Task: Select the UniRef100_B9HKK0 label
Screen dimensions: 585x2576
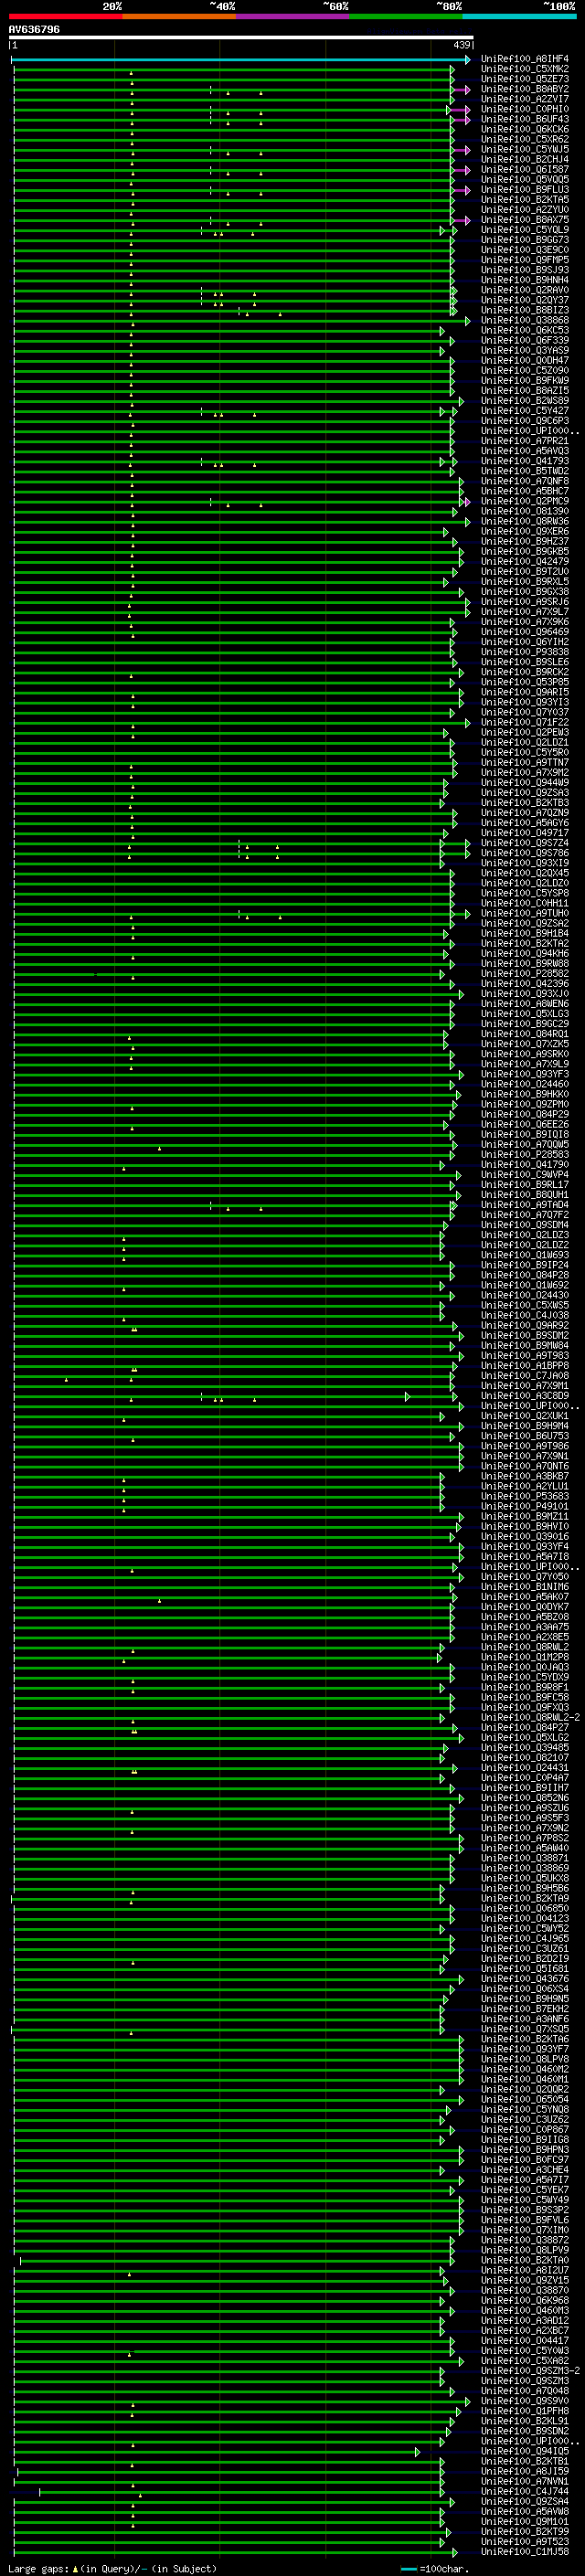Action: click(x=525, y=1094)
